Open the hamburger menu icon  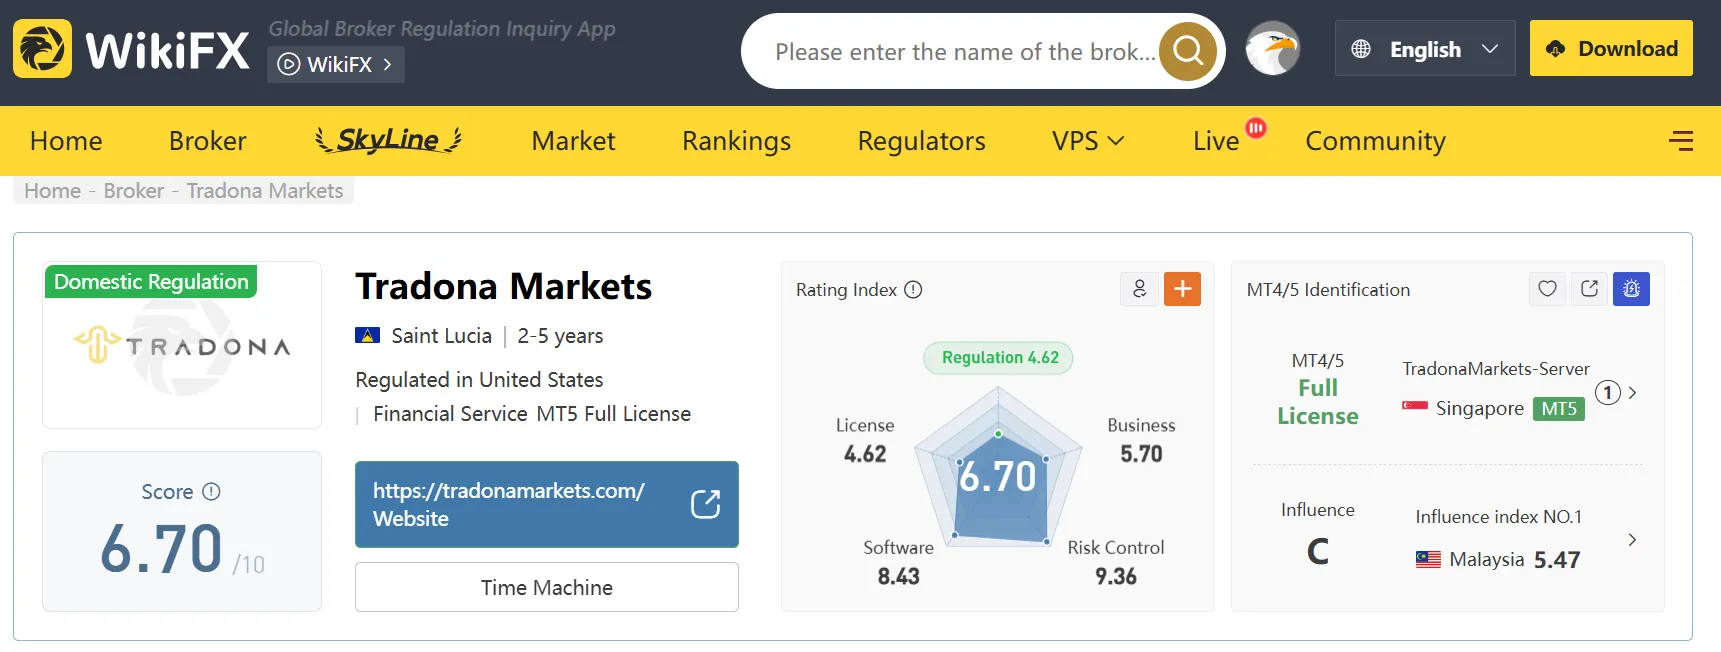(x=1681, y=141)
